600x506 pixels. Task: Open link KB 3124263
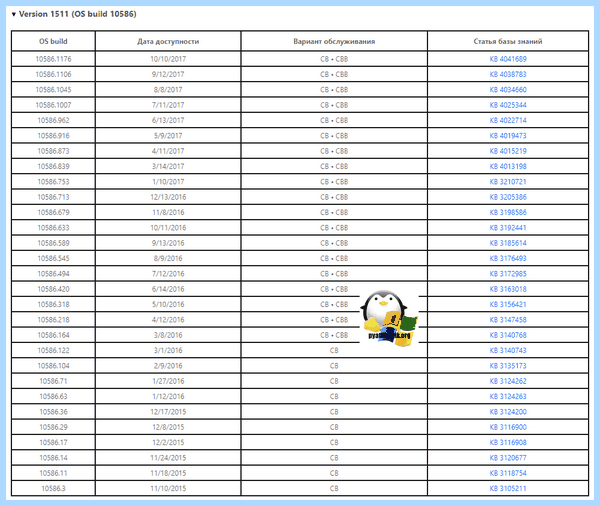pyautogui.click(x=508, y=397)
